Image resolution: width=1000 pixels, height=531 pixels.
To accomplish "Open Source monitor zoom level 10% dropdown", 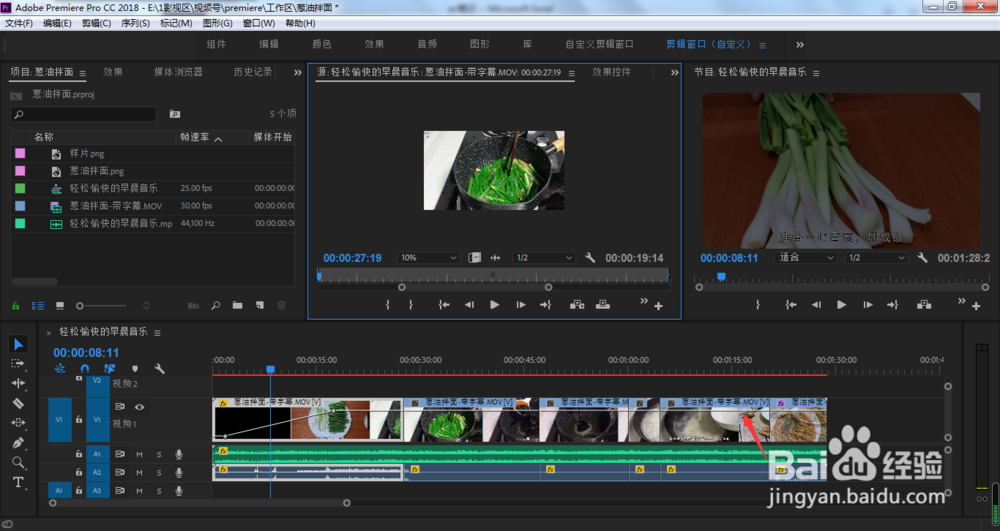I will click(428, 258).
